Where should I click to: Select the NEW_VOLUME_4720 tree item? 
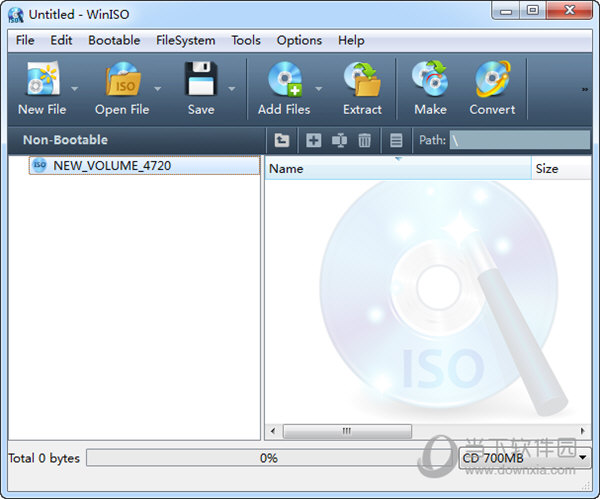pos(144,165)
